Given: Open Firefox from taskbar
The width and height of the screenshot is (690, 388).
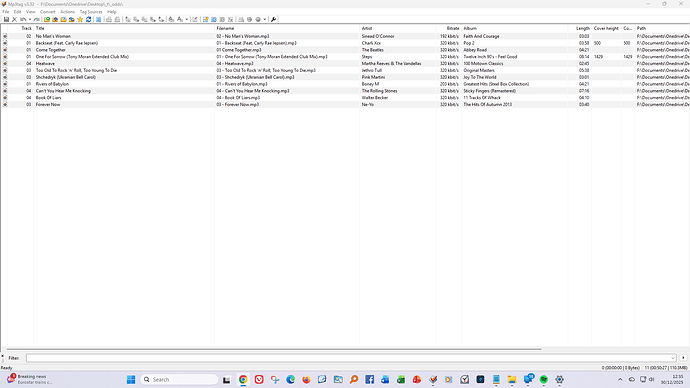Looking at the screenshot, I should point(306,380).
